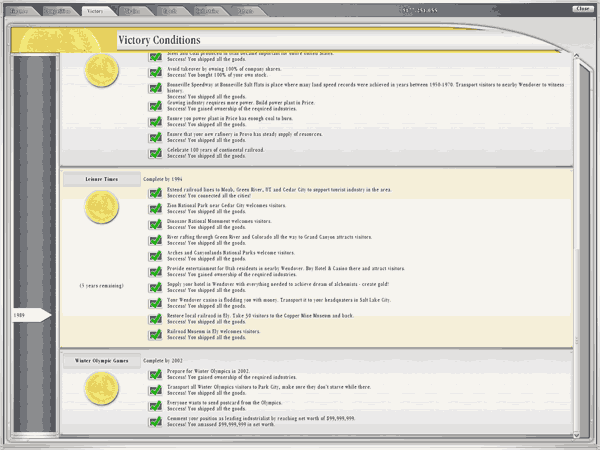Click 'Success! You amassed $99,999,999' text
The width and height of the screenshot is (600, 450).
click(221, 424)
